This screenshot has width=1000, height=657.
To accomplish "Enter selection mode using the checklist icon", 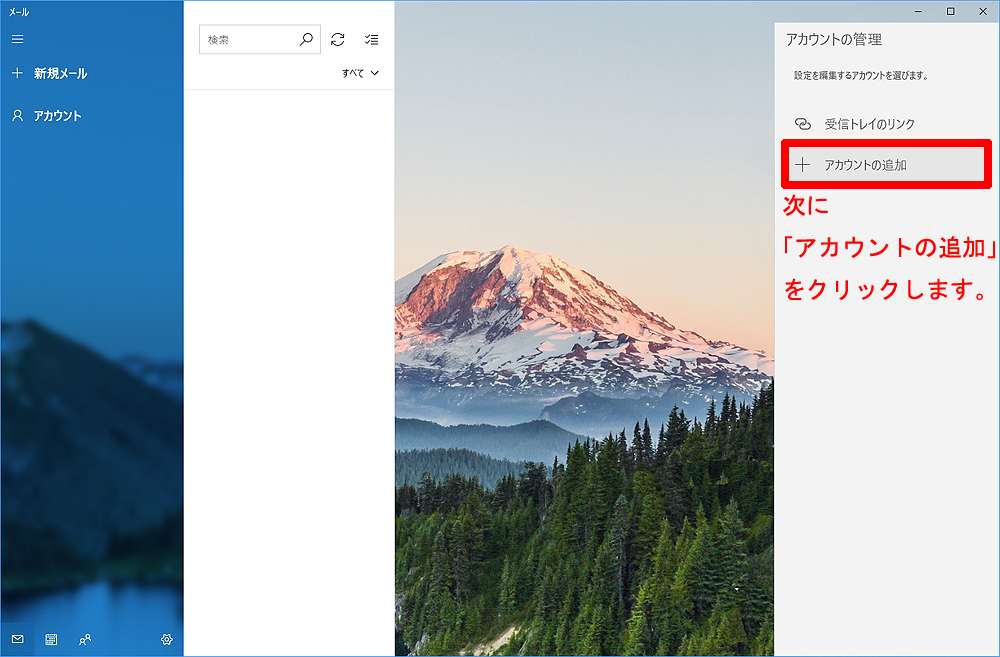I will coord(372,40).
